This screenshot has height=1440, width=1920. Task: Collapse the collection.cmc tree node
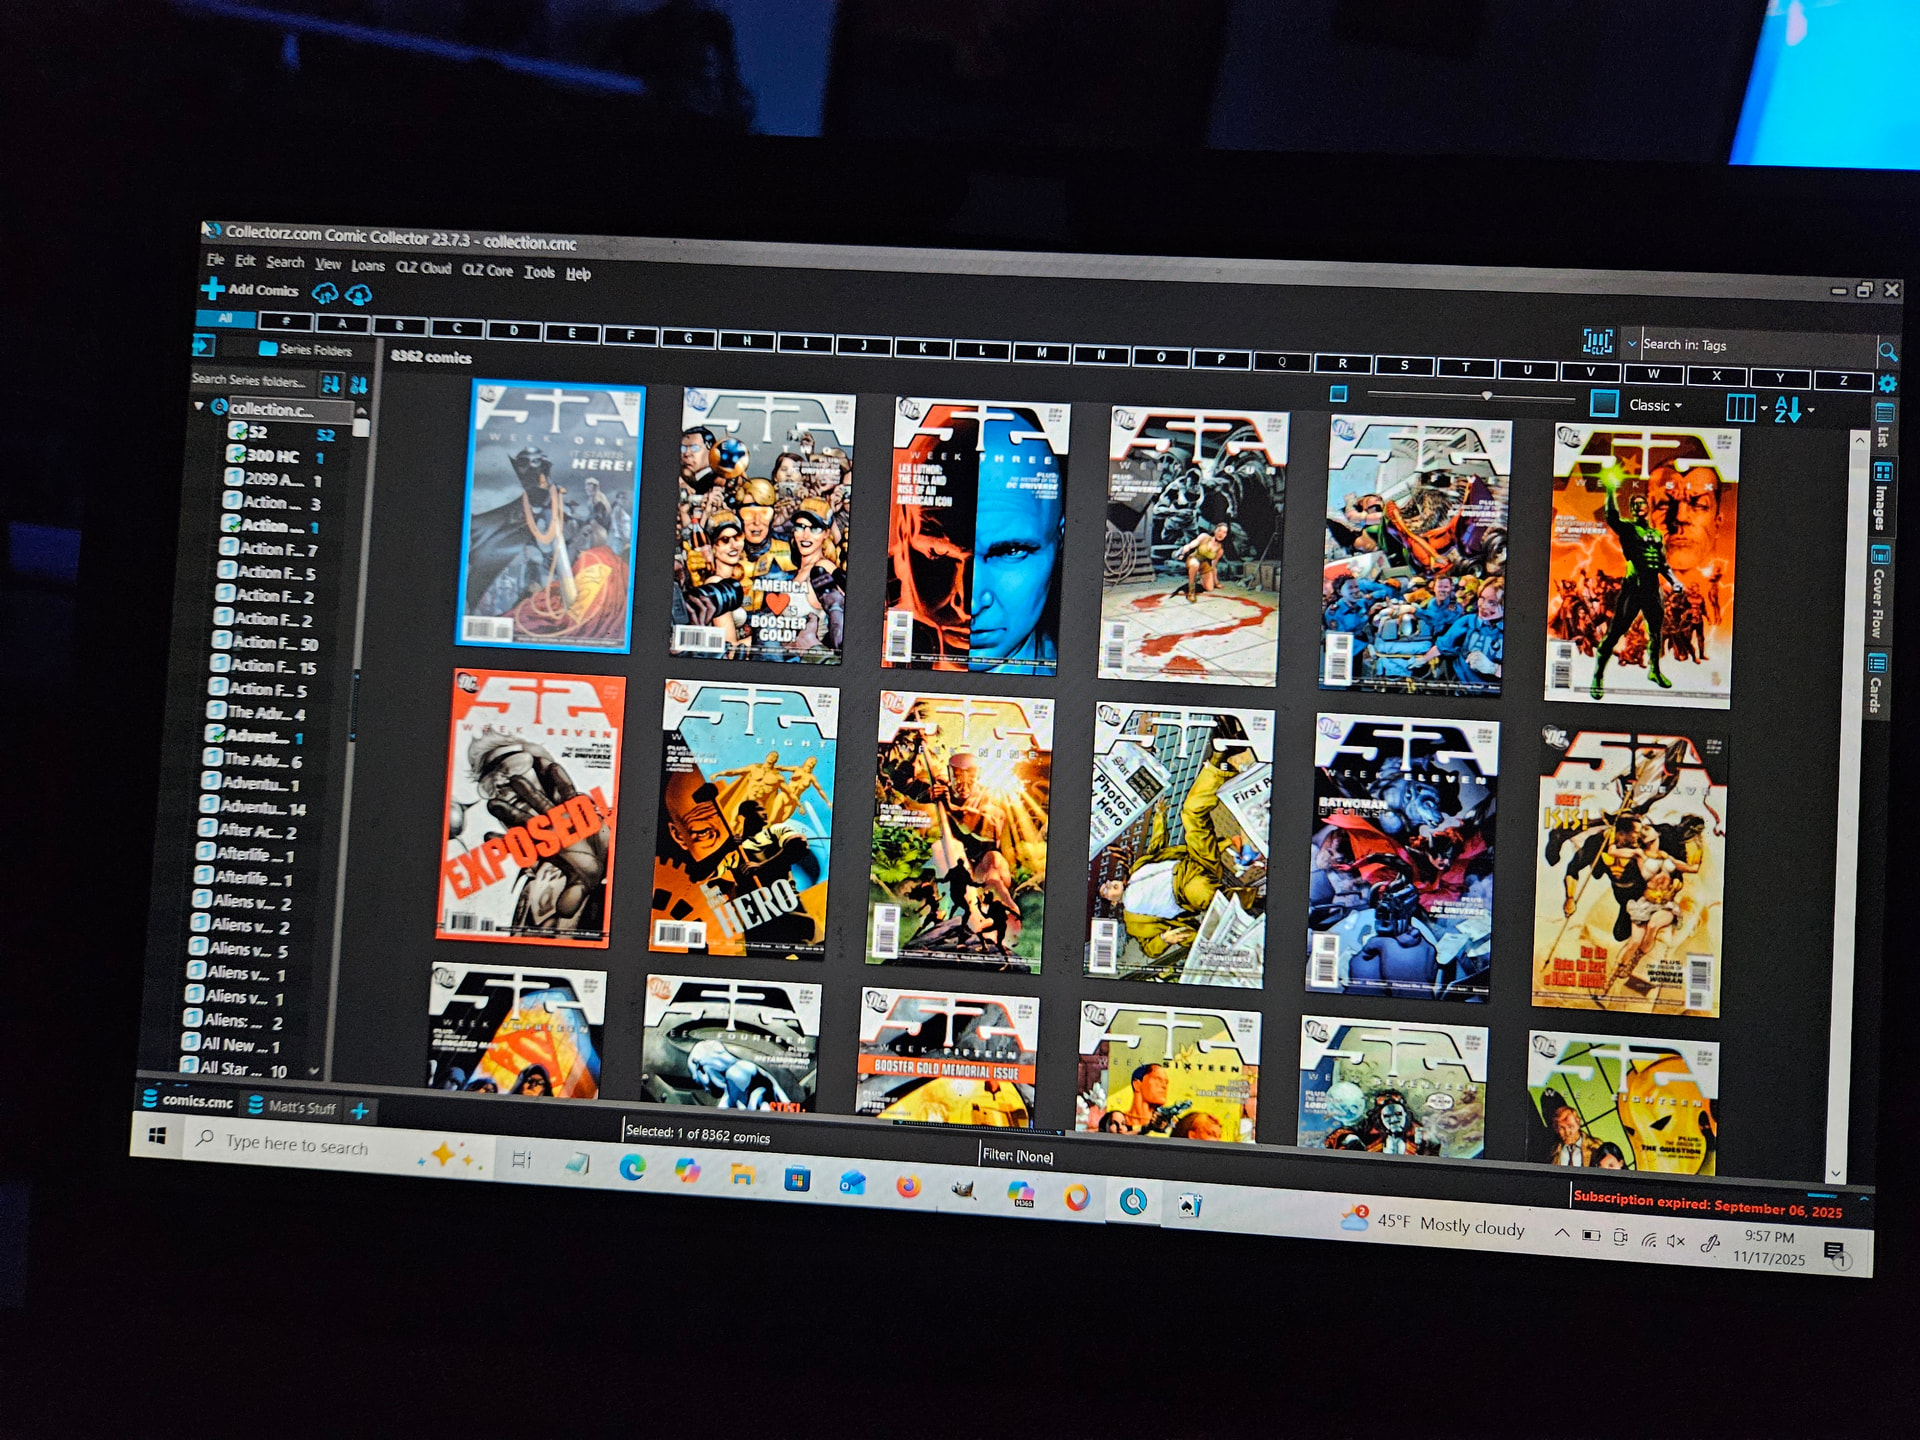coord(199,406)
